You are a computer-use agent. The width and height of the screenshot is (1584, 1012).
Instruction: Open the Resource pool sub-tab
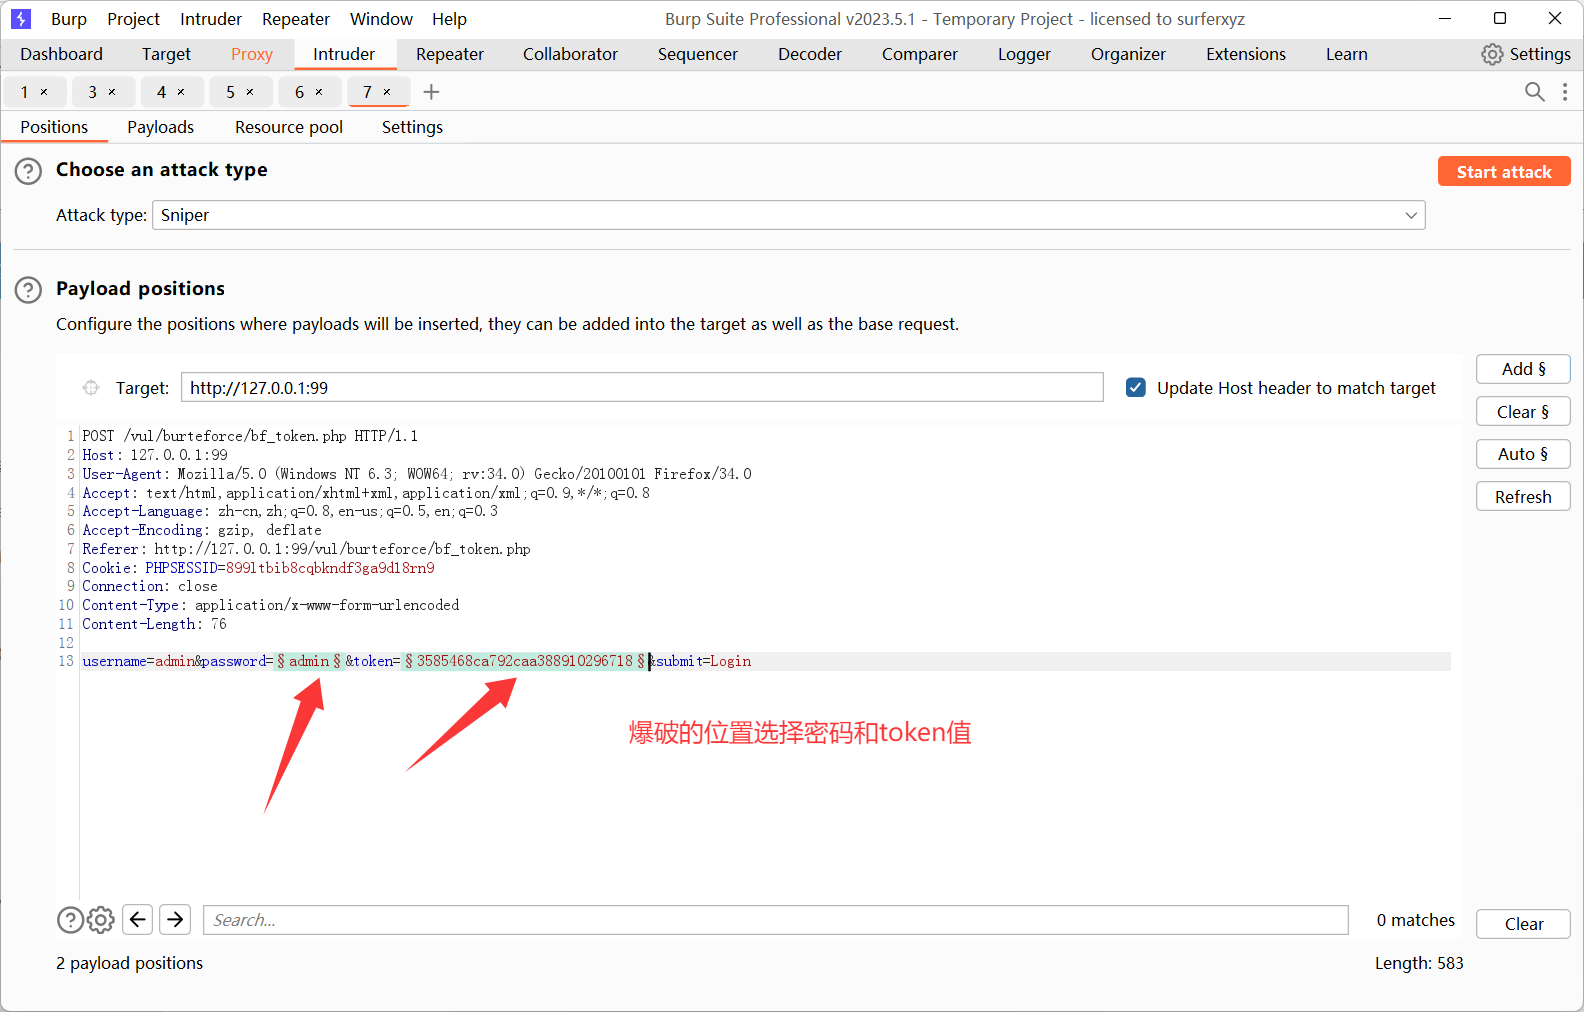pos(289,127)
